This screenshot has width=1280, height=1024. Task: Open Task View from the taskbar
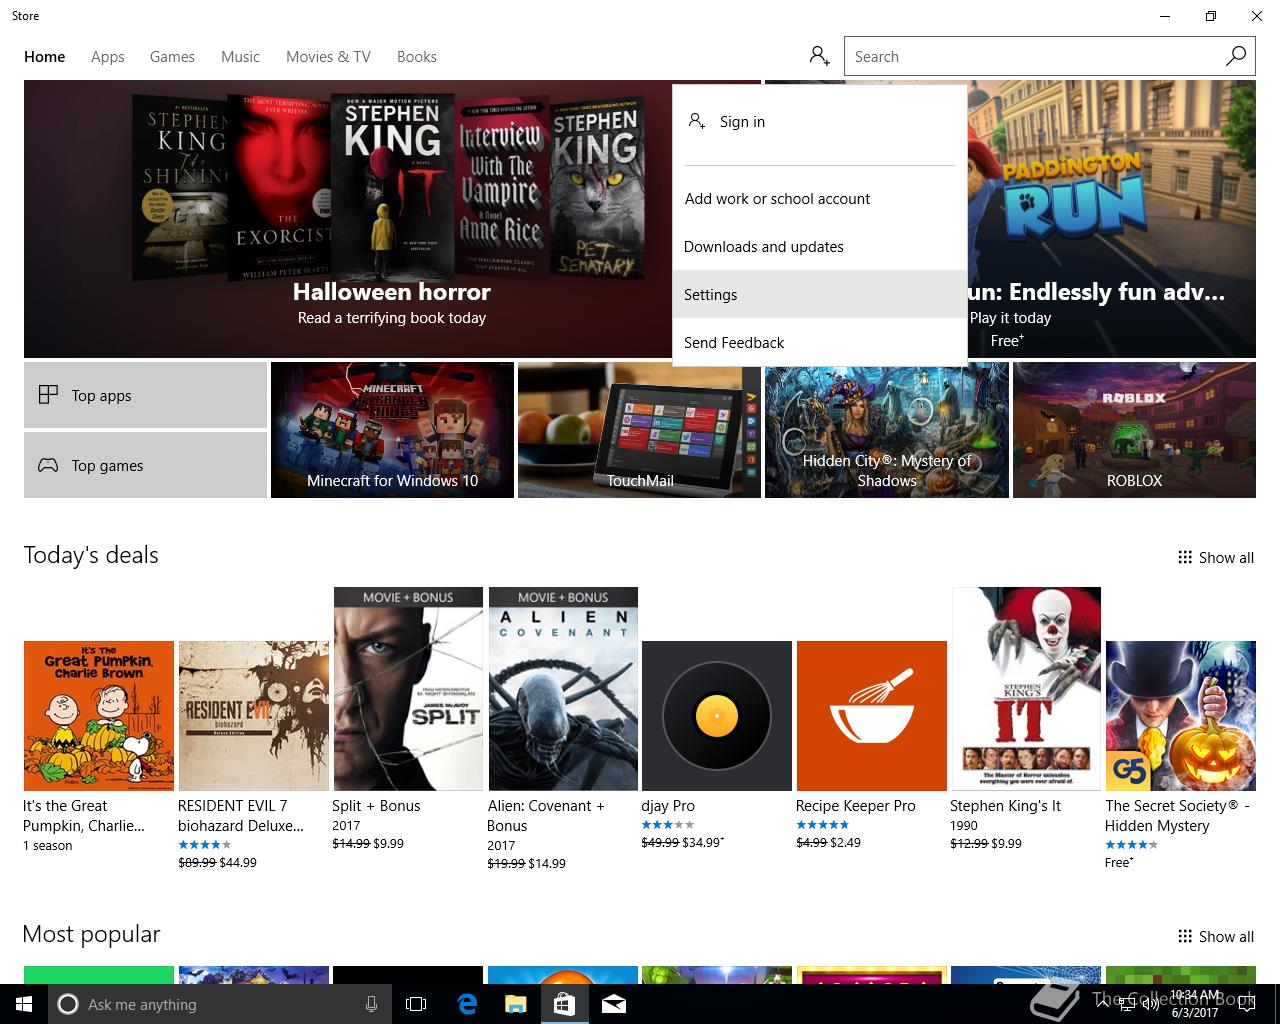416,1004
